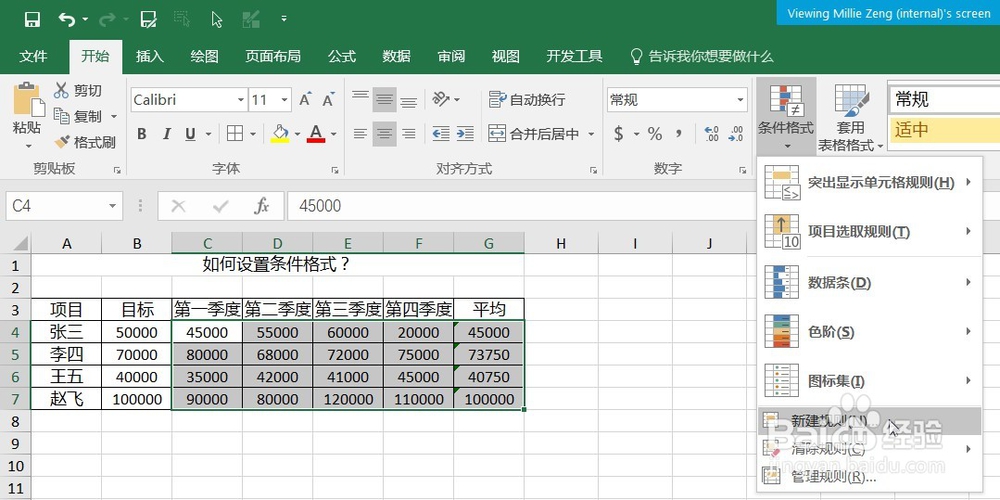Choose 管理规则 manage rules menu item
Screen dimensions: 1000x500
point(869,476)
